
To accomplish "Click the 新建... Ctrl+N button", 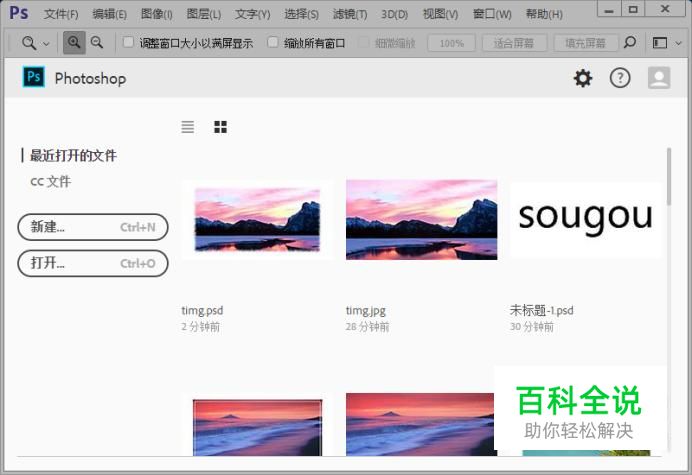I will [93, 227].
